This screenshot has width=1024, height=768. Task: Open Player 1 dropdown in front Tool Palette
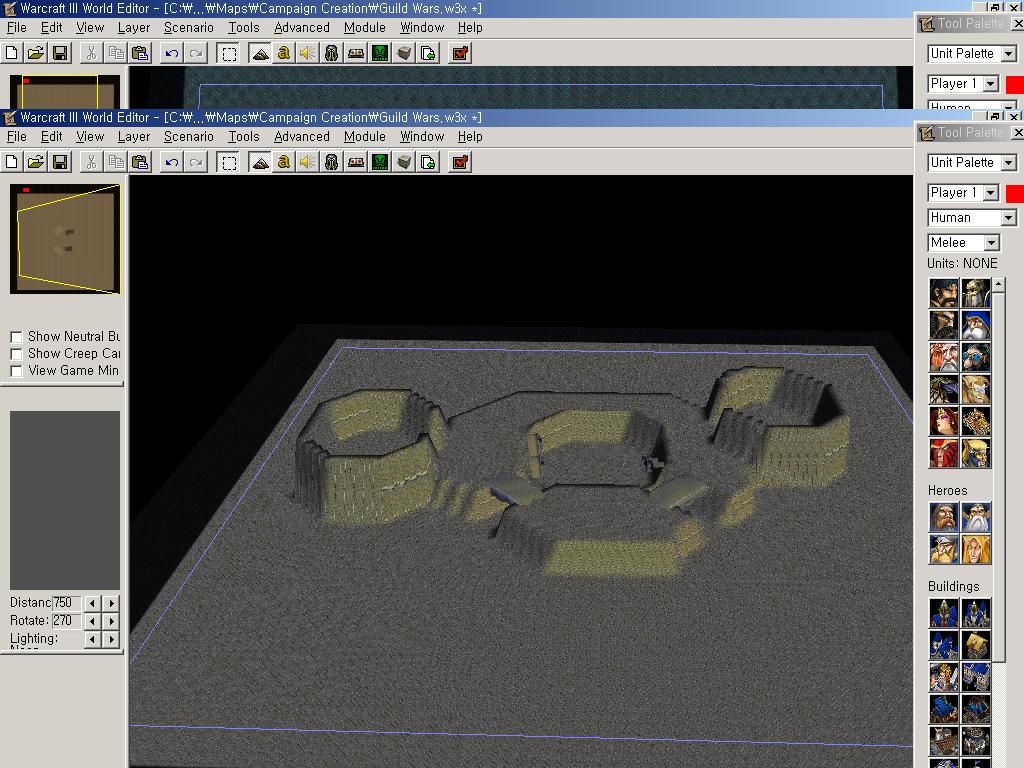(x=991, y=193)
